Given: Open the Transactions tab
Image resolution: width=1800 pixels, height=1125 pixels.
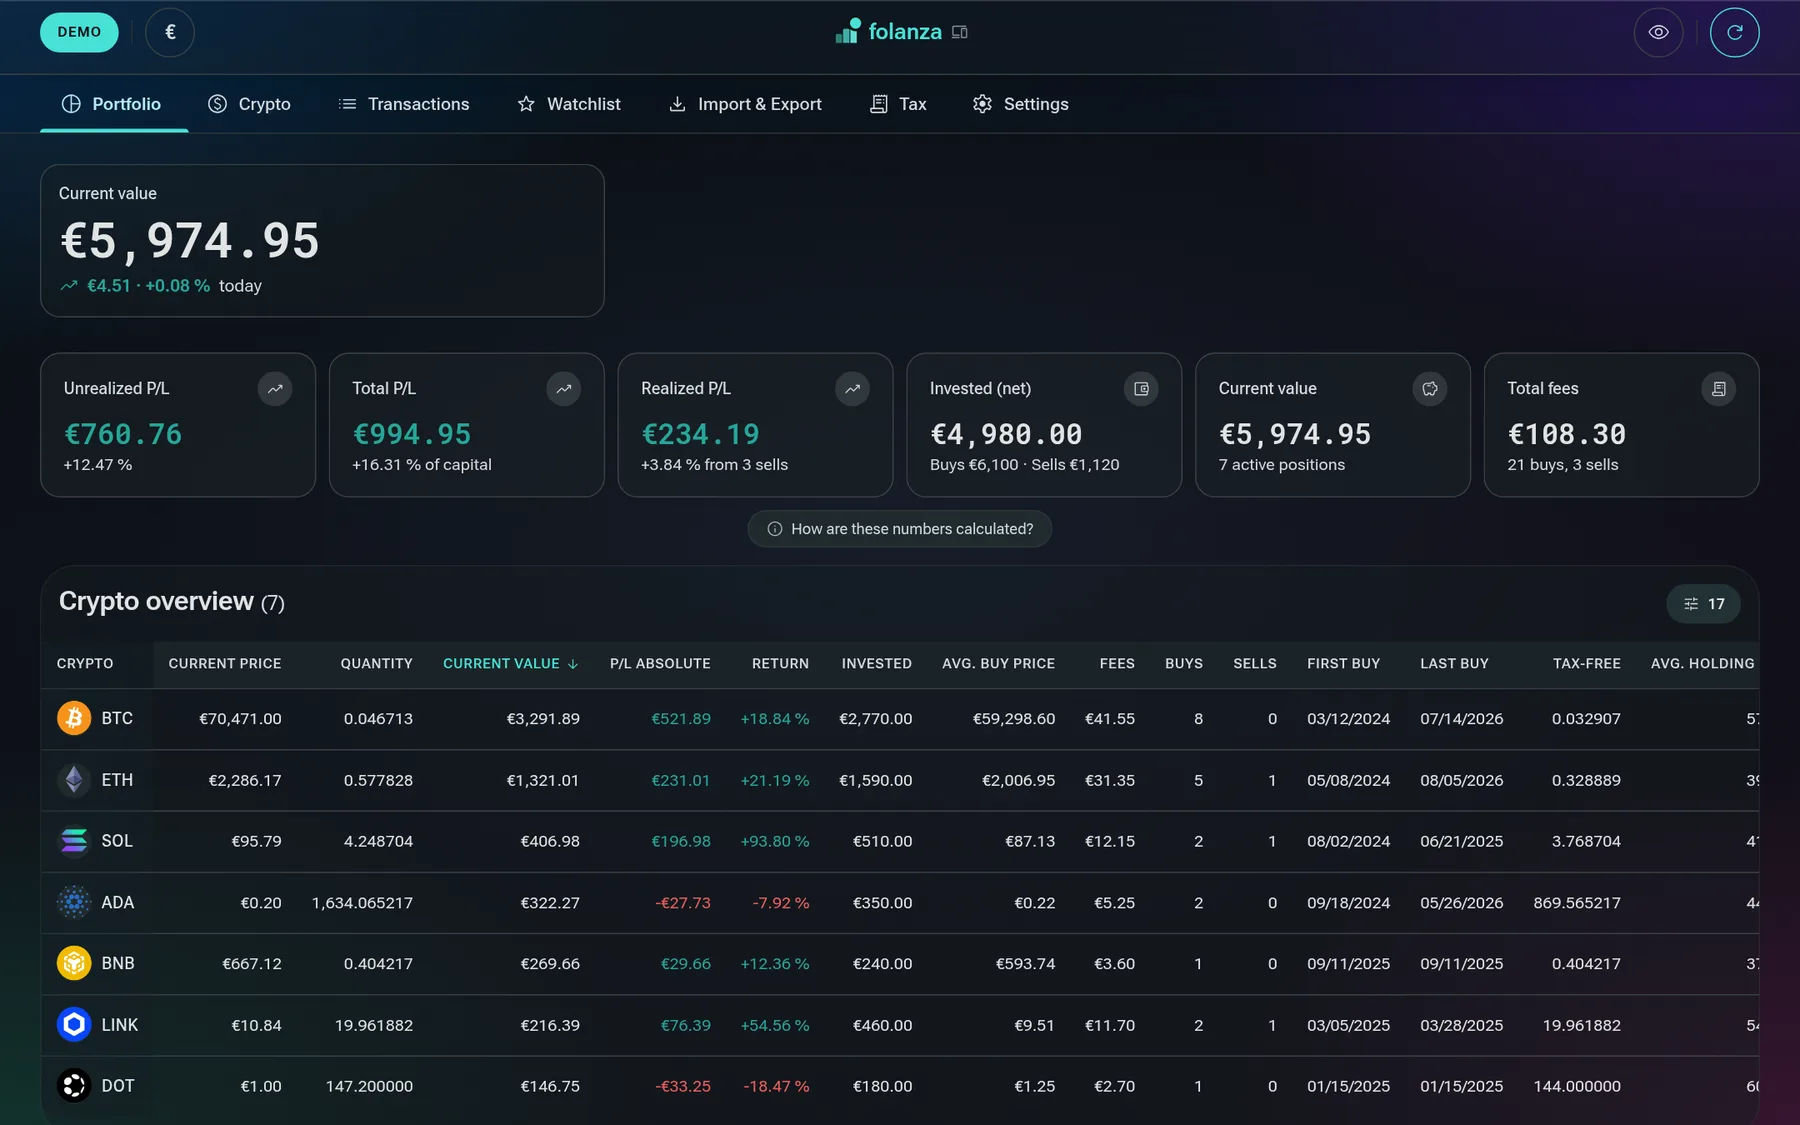Looking at the screenshot, I should (404, 104).
